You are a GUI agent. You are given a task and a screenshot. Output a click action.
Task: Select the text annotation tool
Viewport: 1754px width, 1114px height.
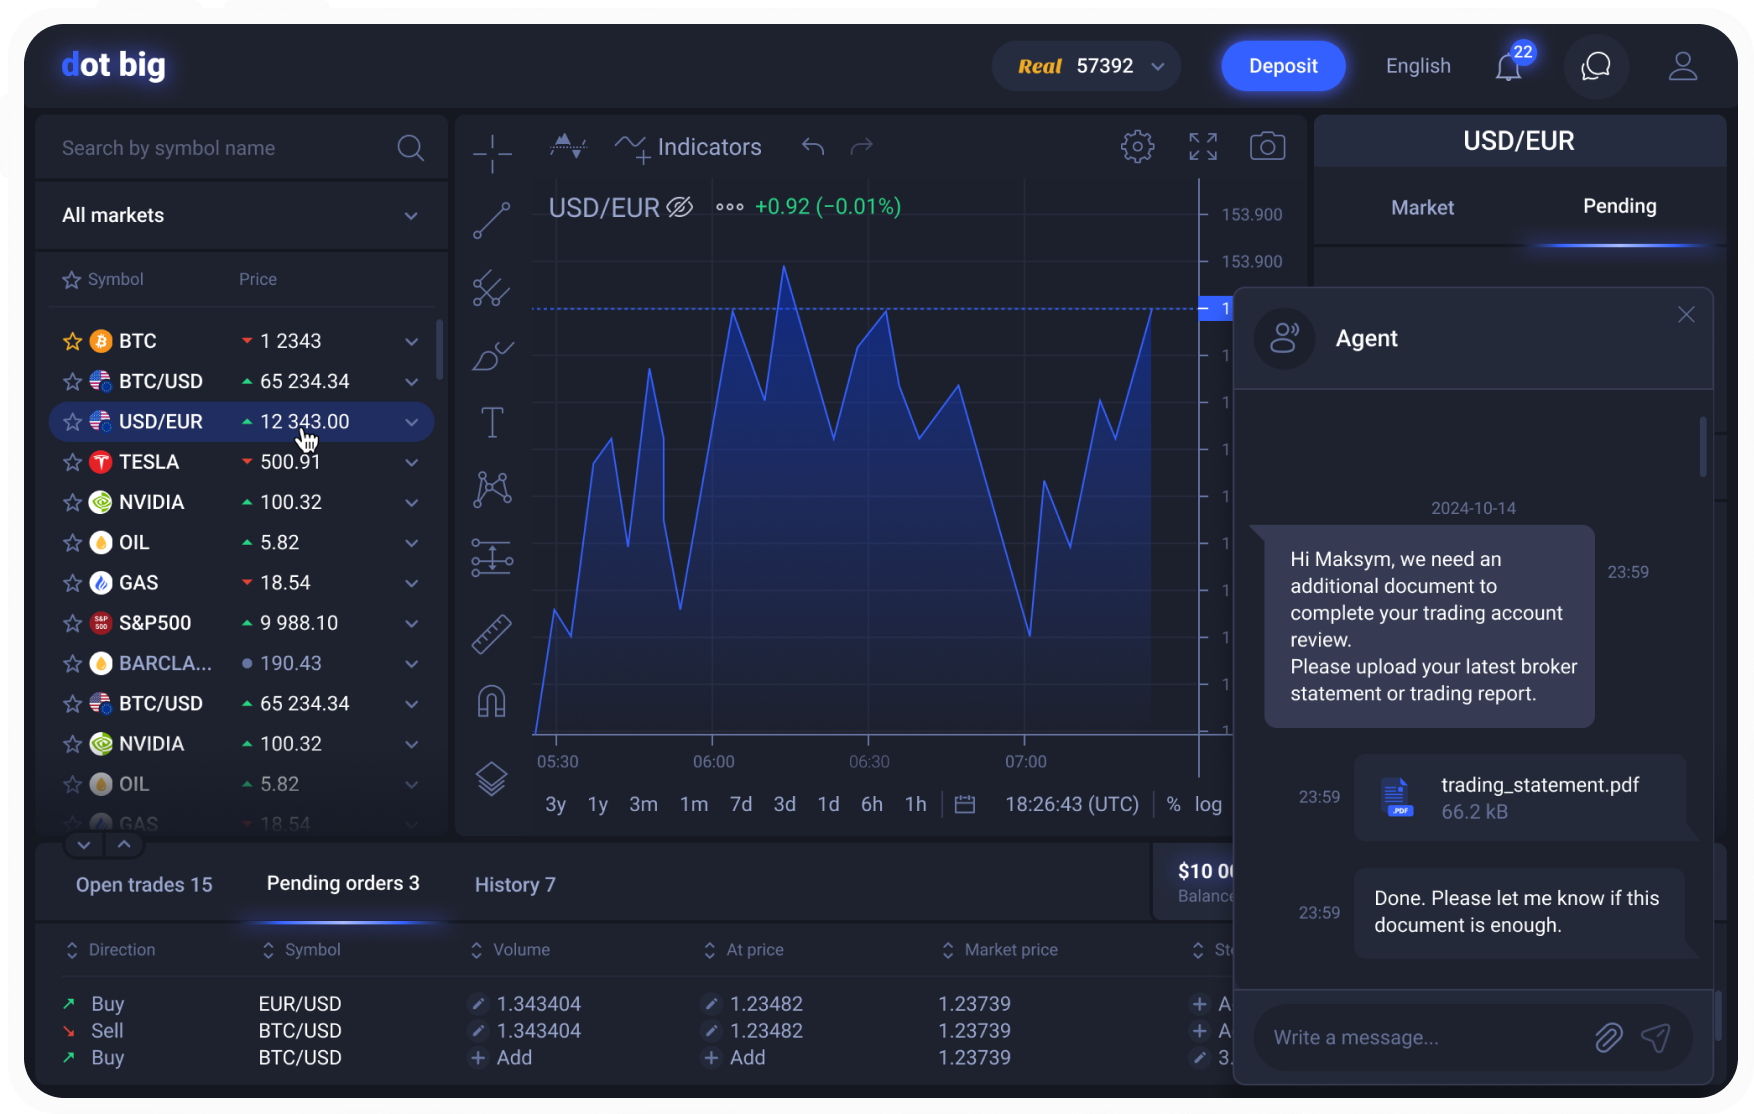coord(492,422)
